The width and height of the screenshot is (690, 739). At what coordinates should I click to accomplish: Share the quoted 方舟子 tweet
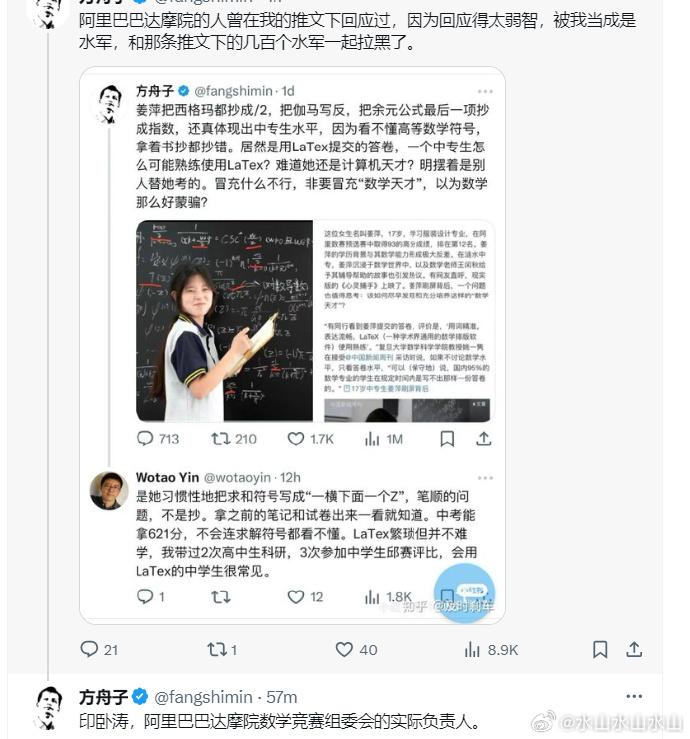(x=484, y=439)
